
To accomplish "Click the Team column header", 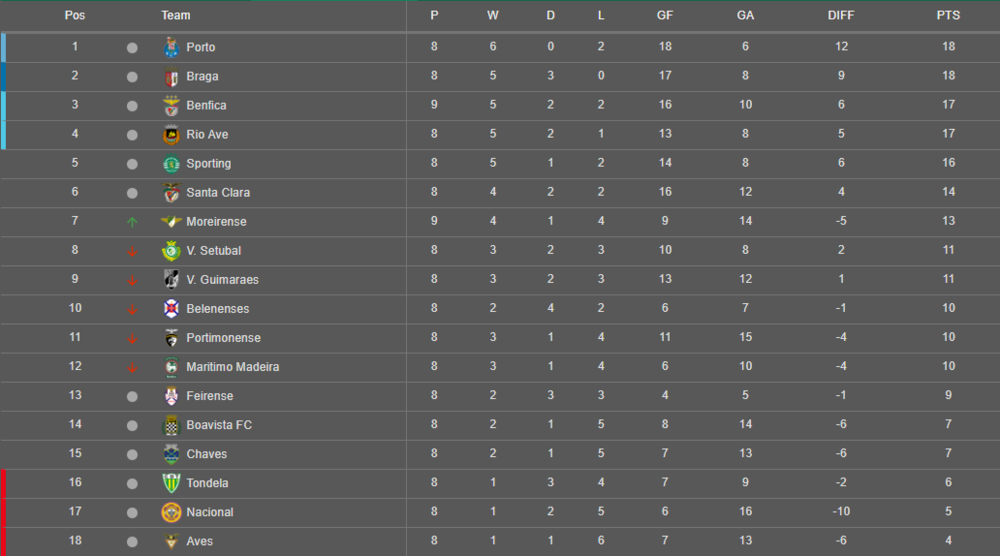I will click(x=176, y=15).
